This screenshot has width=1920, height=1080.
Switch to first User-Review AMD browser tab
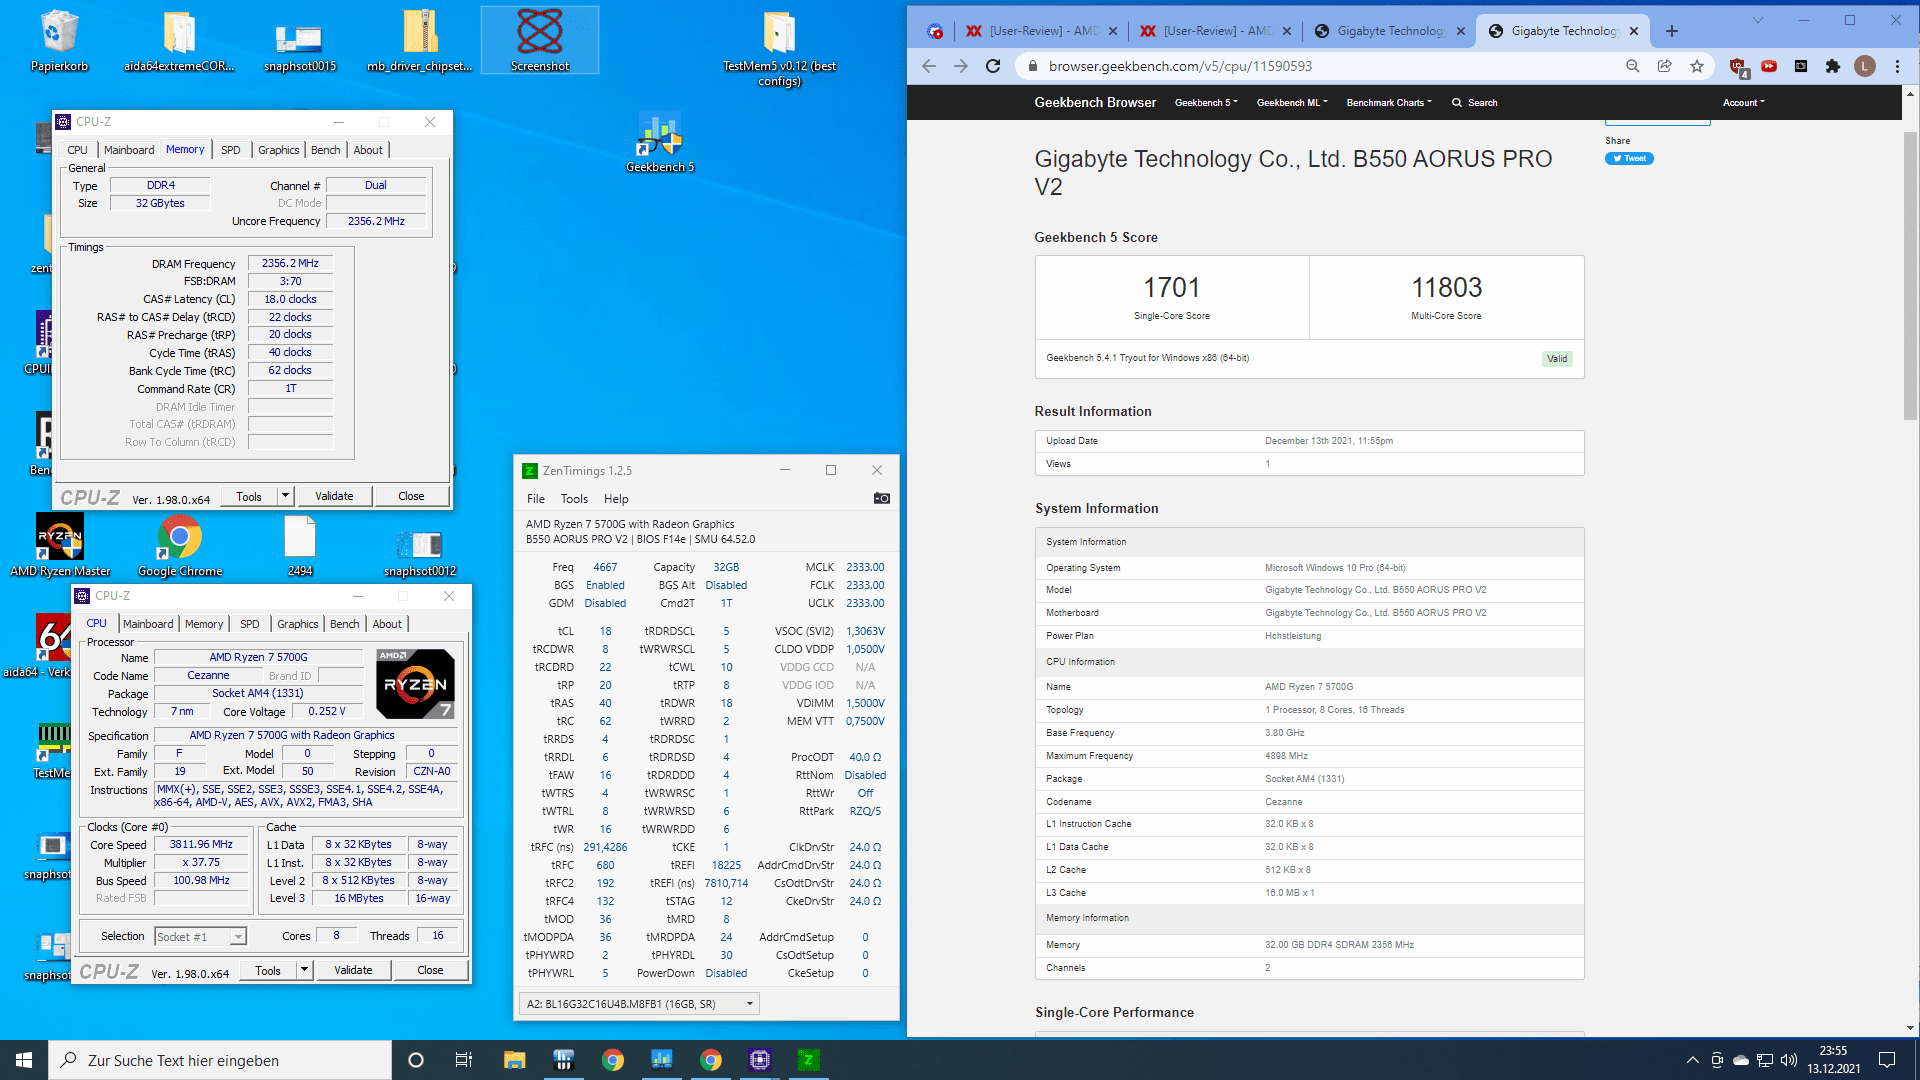pos(1040,31)
